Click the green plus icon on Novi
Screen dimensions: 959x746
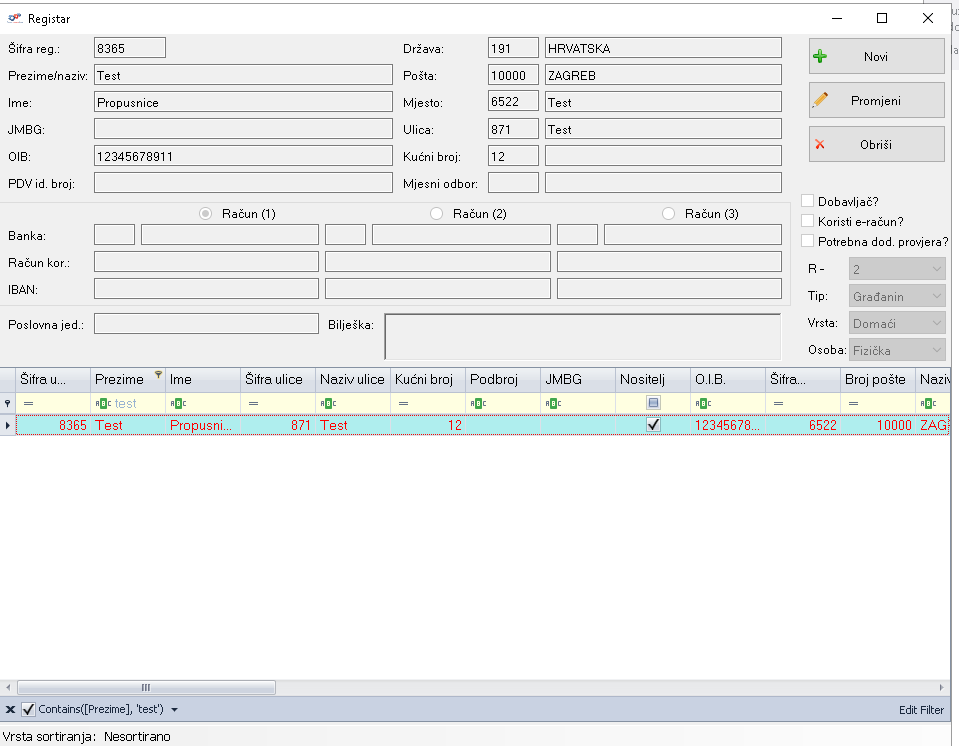pos(820,57)
